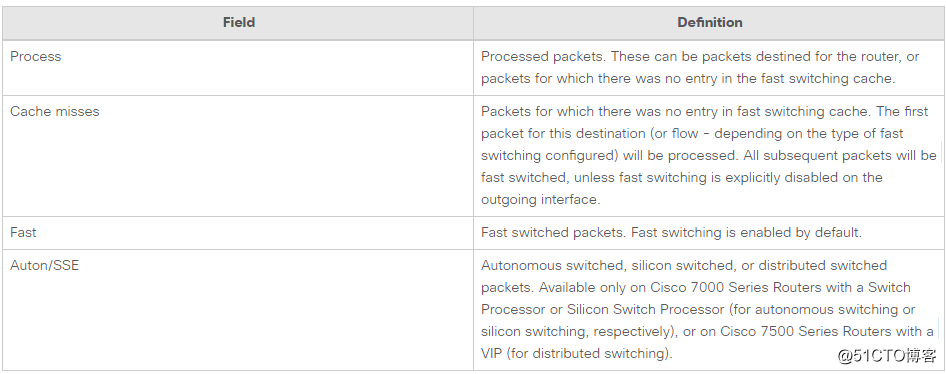Image resolution: width=946 pixels, height=374 pixels.
Task: Click the Autonomous switched definition paragraph
Action: click(x=707, y=309)
